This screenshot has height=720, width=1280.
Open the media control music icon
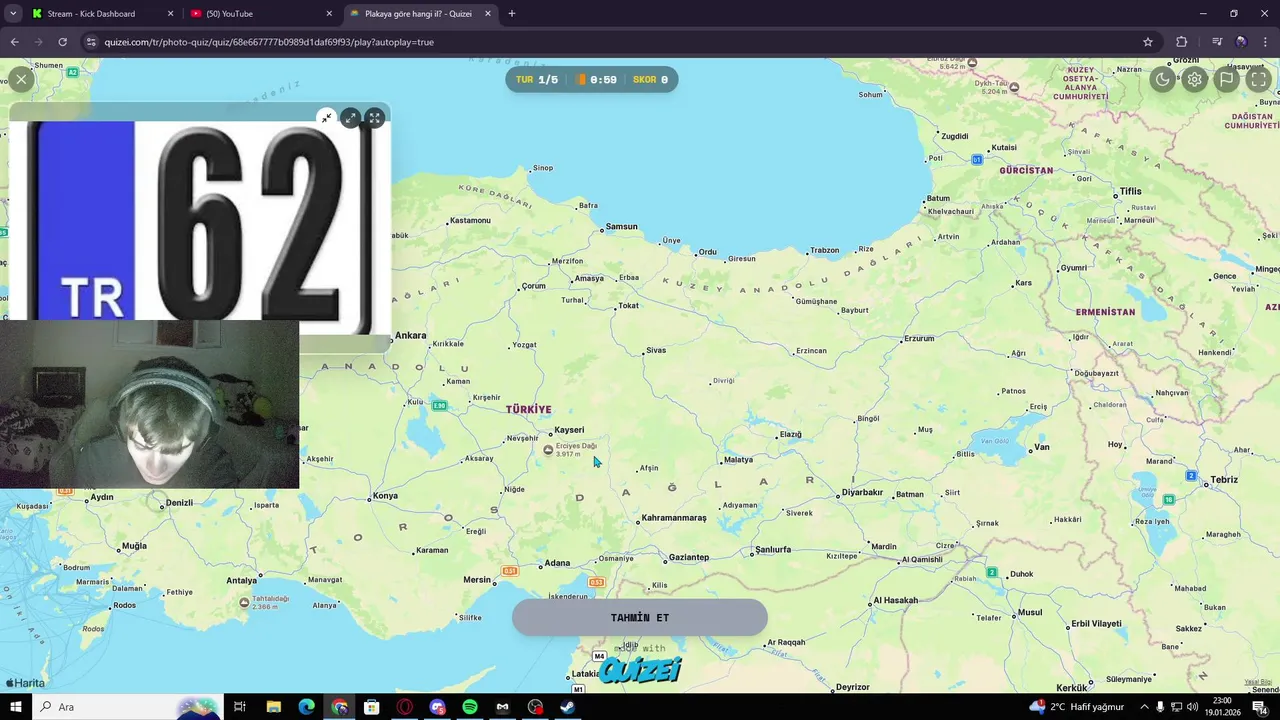tap(1217, 42)
